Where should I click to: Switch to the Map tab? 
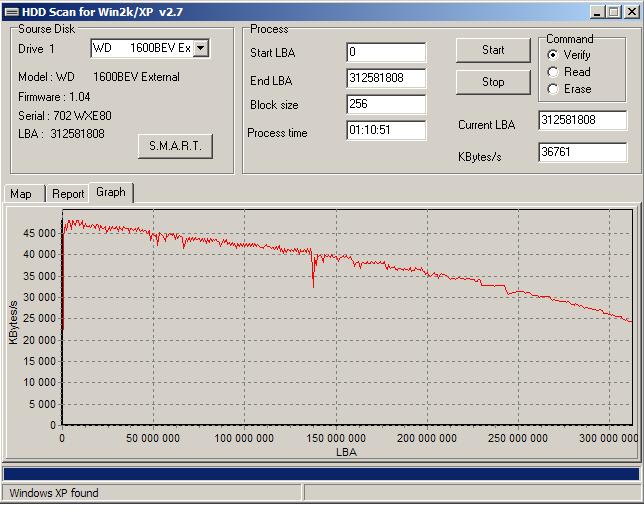click(21, 194)
